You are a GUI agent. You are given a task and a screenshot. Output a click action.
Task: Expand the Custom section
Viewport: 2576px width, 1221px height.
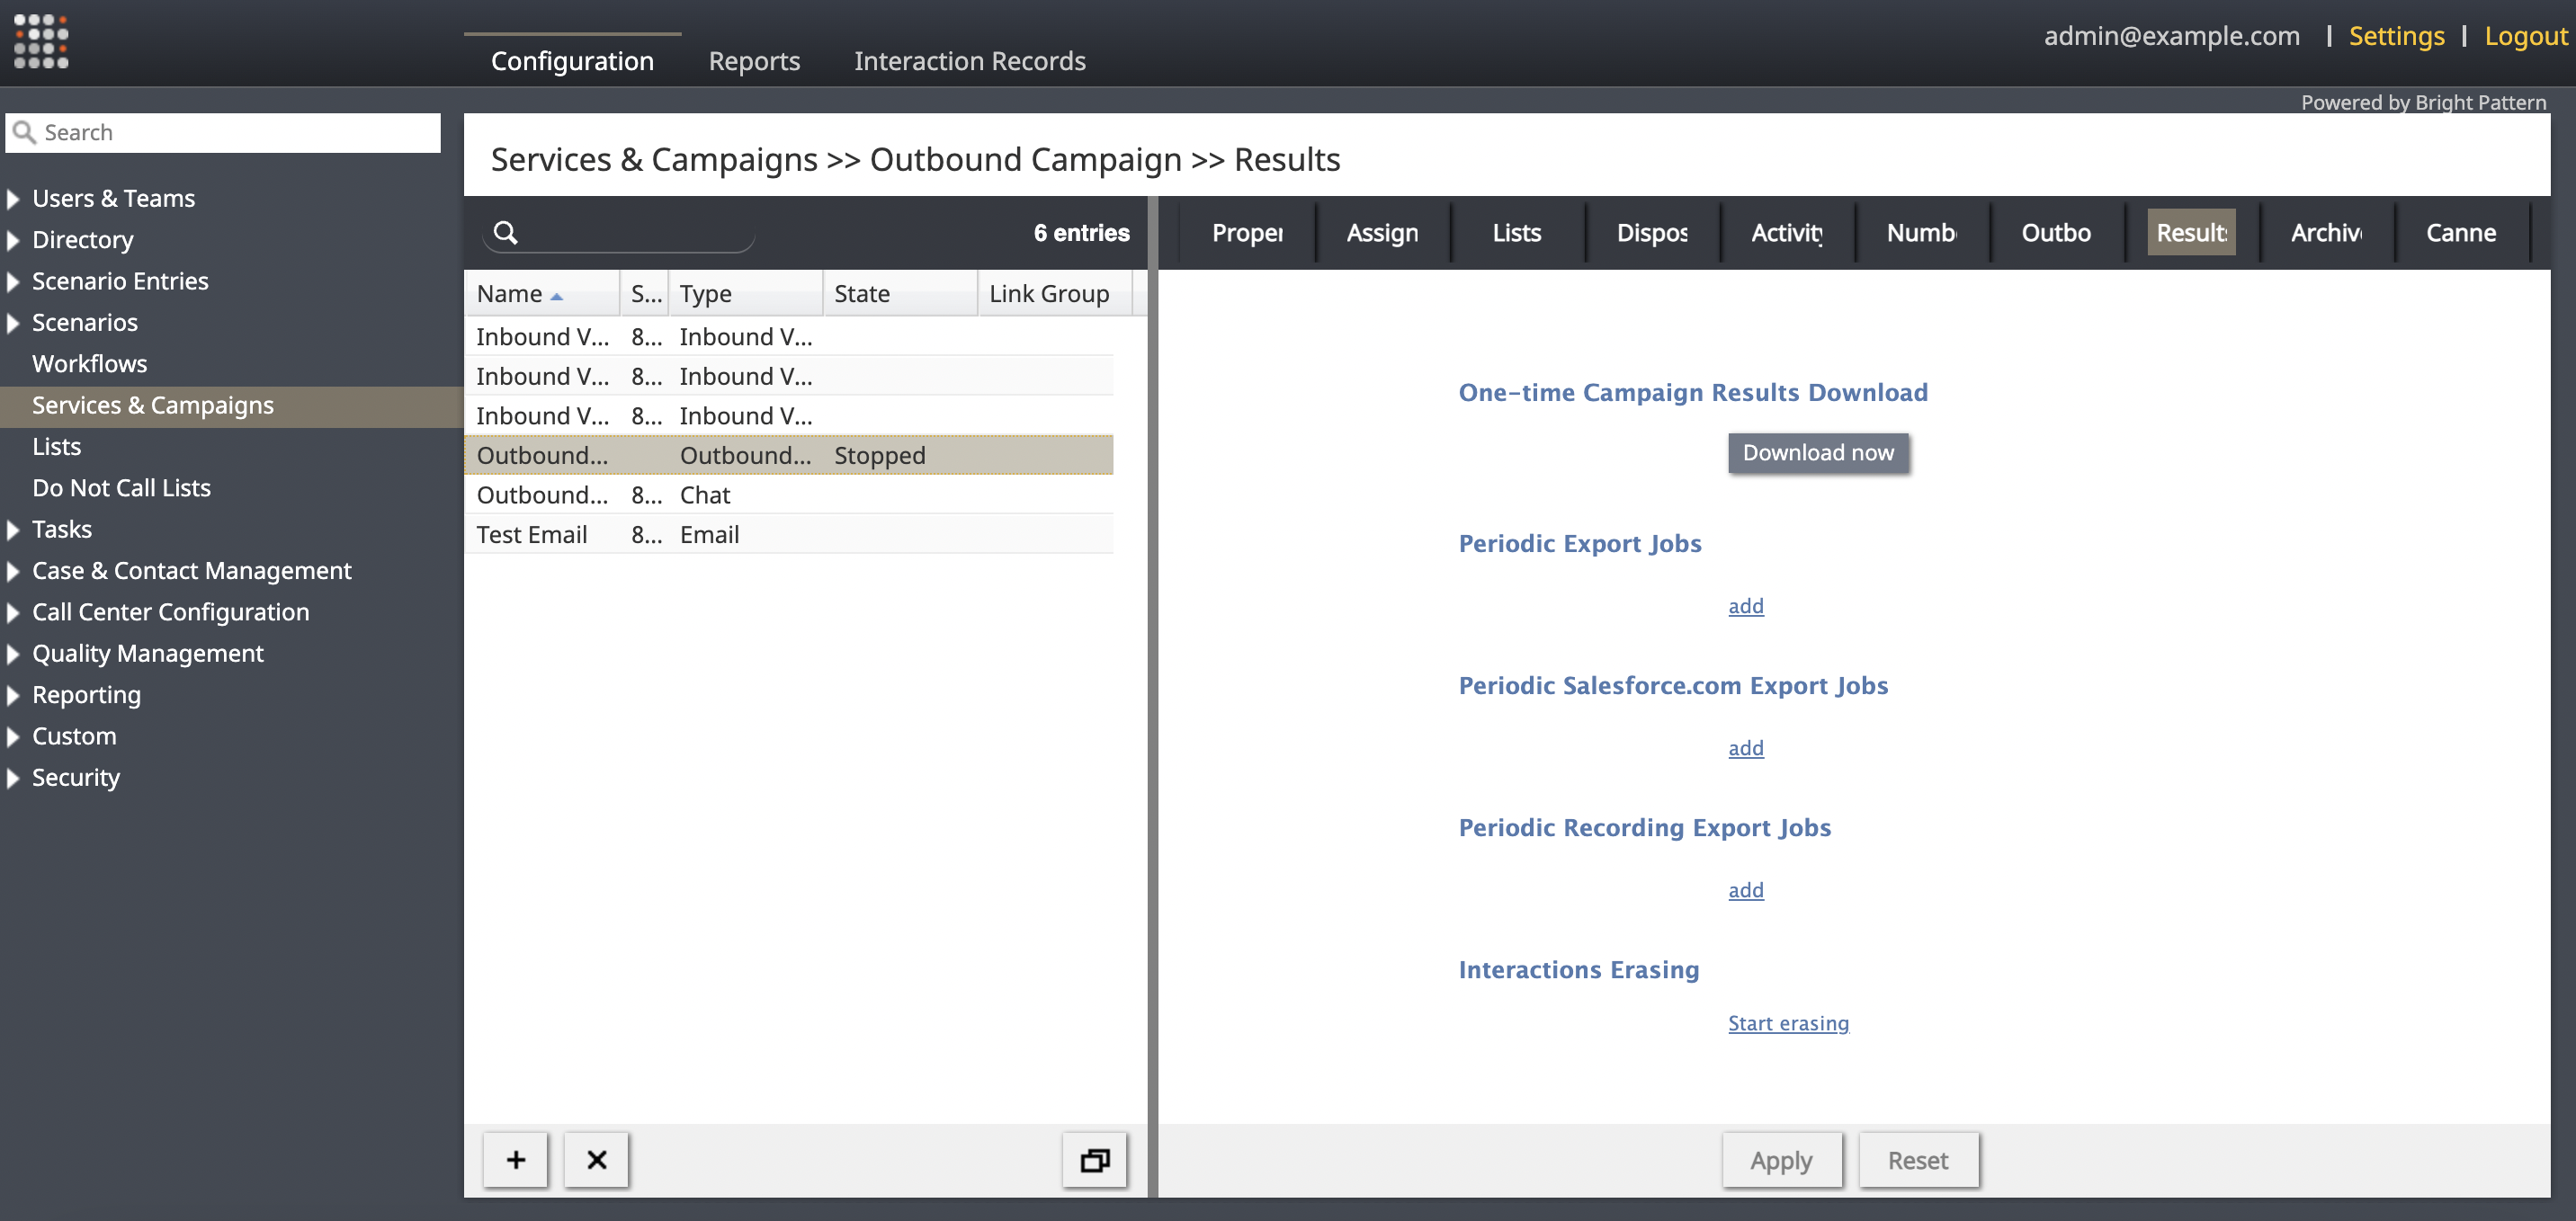(13, 736)
